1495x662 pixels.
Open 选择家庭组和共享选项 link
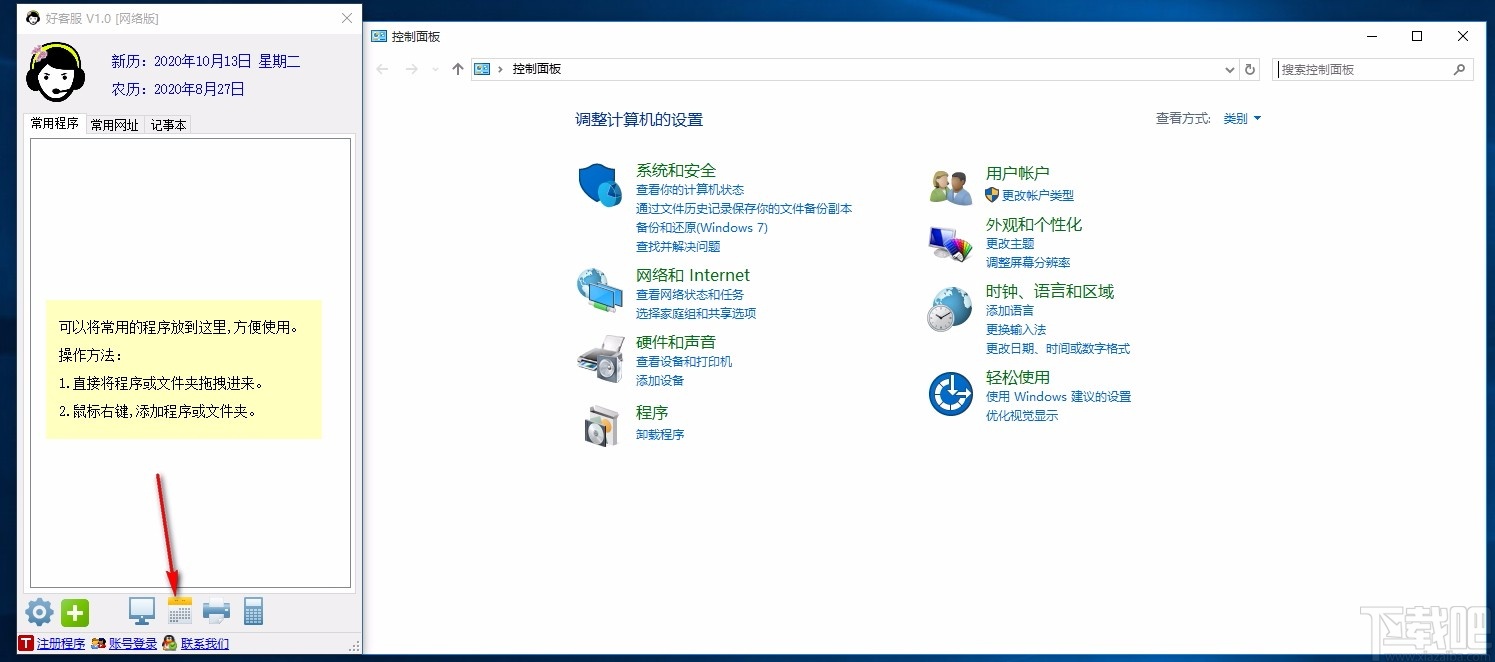(696, 313)
